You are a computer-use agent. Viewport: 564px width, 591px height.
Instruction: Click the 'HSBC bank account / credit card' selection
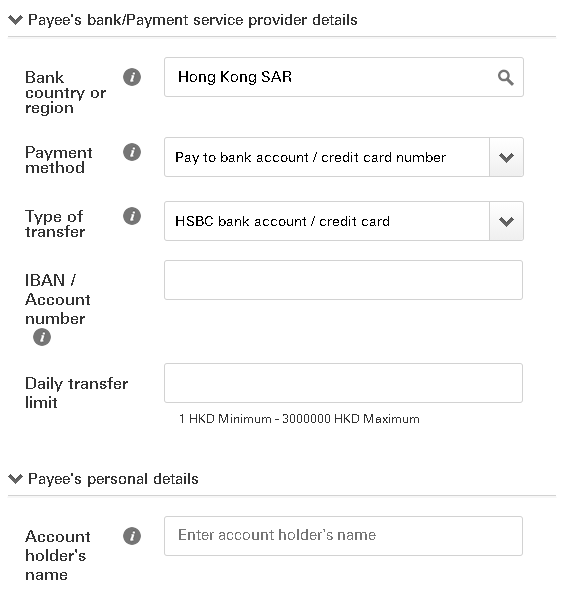pyautogui.click(x=344, y=221)
